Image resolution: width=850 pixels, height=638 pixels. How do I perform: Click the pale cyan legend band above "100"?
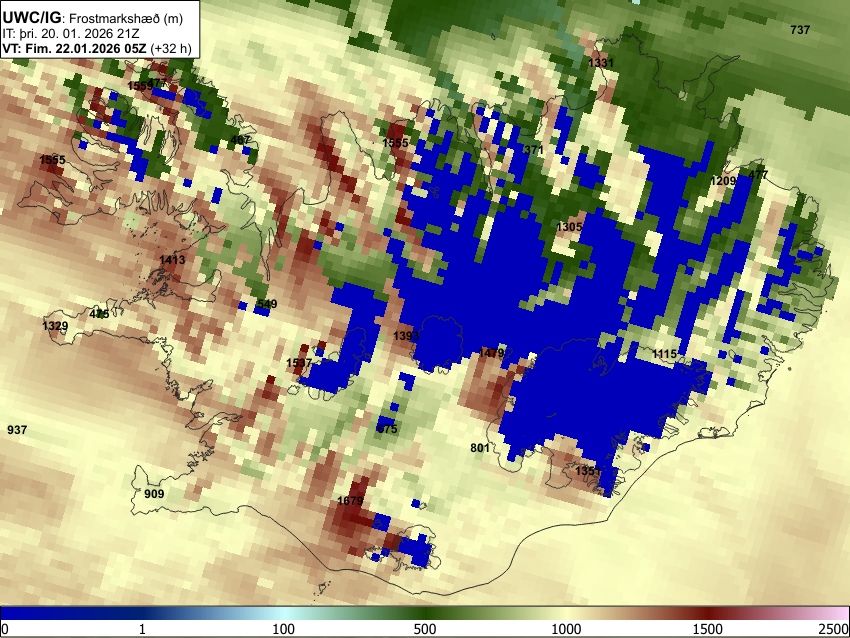(x=284, y=614)
